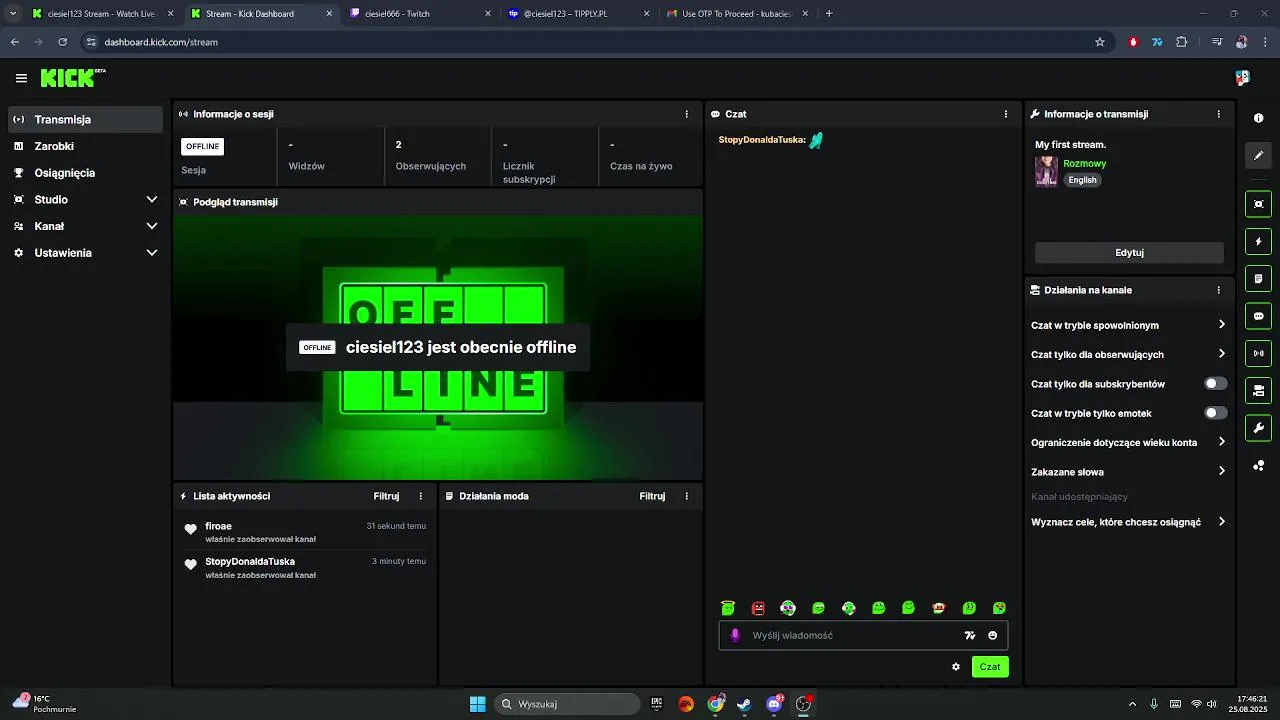
Task: Open the info icon in right sidebar
Action: (1258, 118)
